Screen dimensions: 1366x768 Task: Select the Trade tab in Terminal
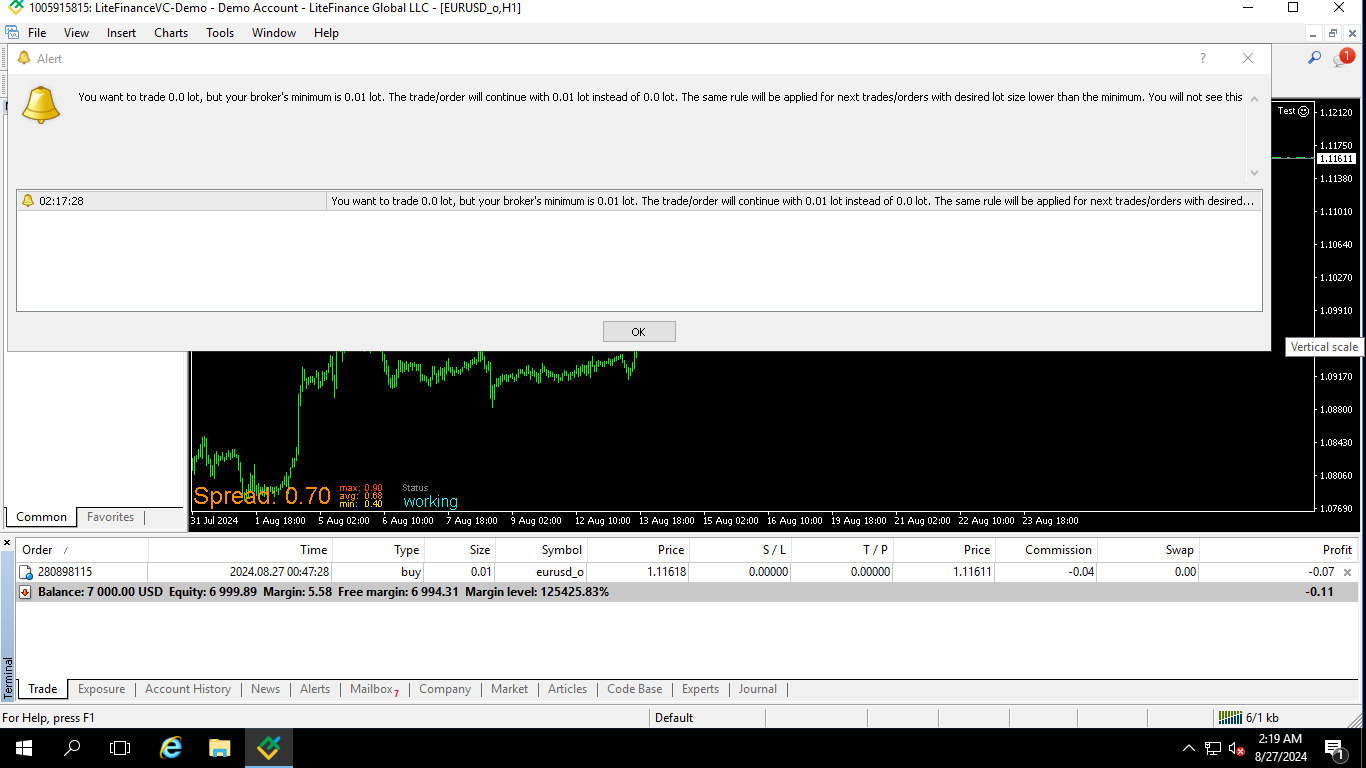click(x=43, y=689)
